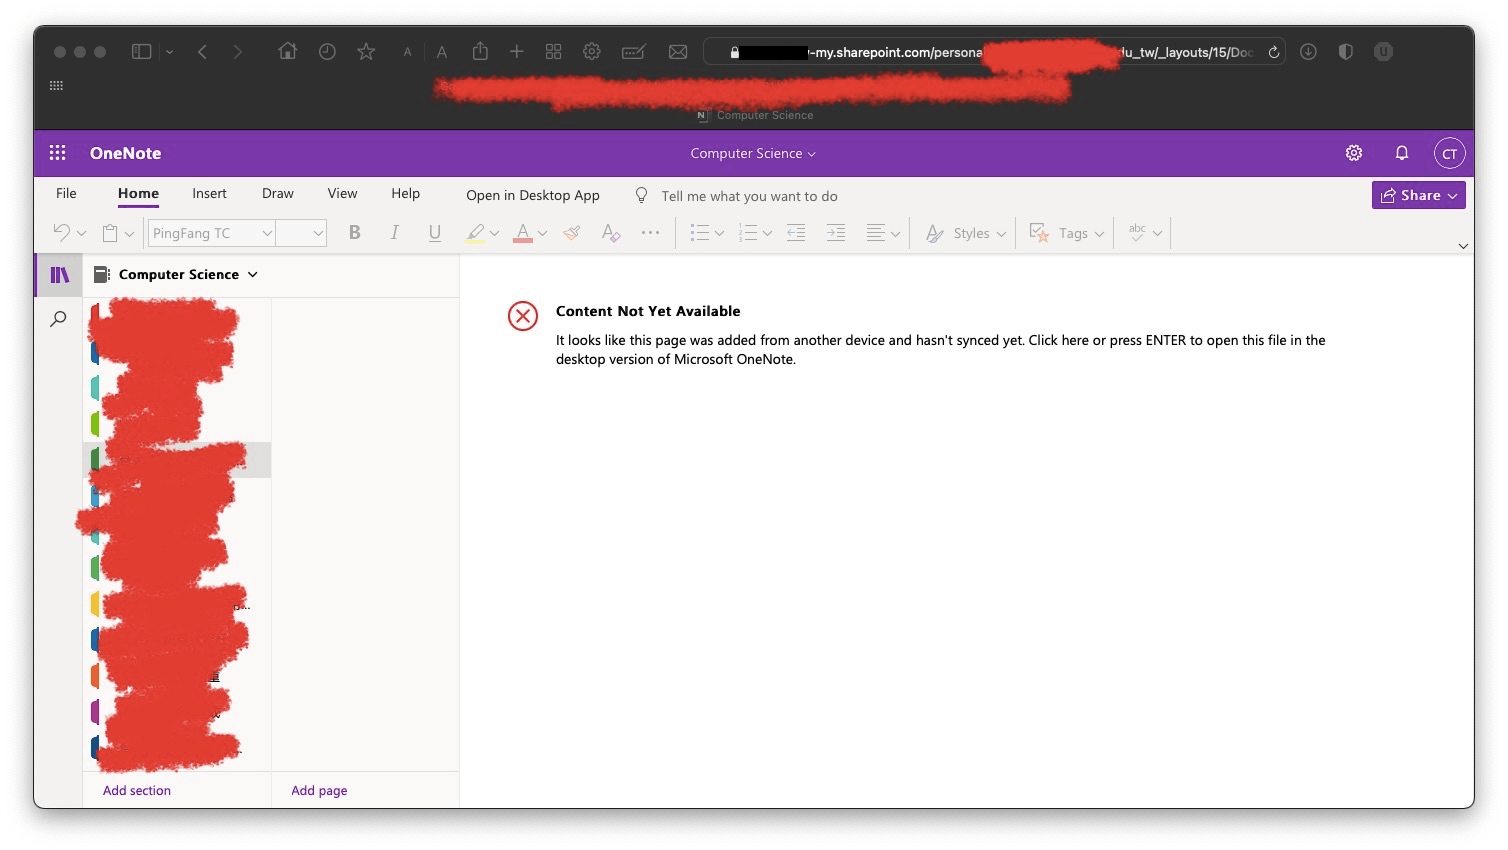This screenshot has width=1508, height=850.
Task: Open the Tags dropdown
Action: 1066,233
